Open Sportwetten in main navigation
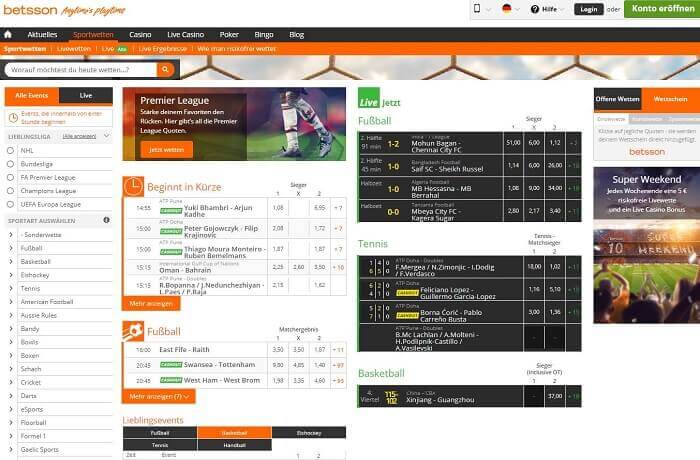The width and height of the screenshot is (700, 460). (93, 34)
